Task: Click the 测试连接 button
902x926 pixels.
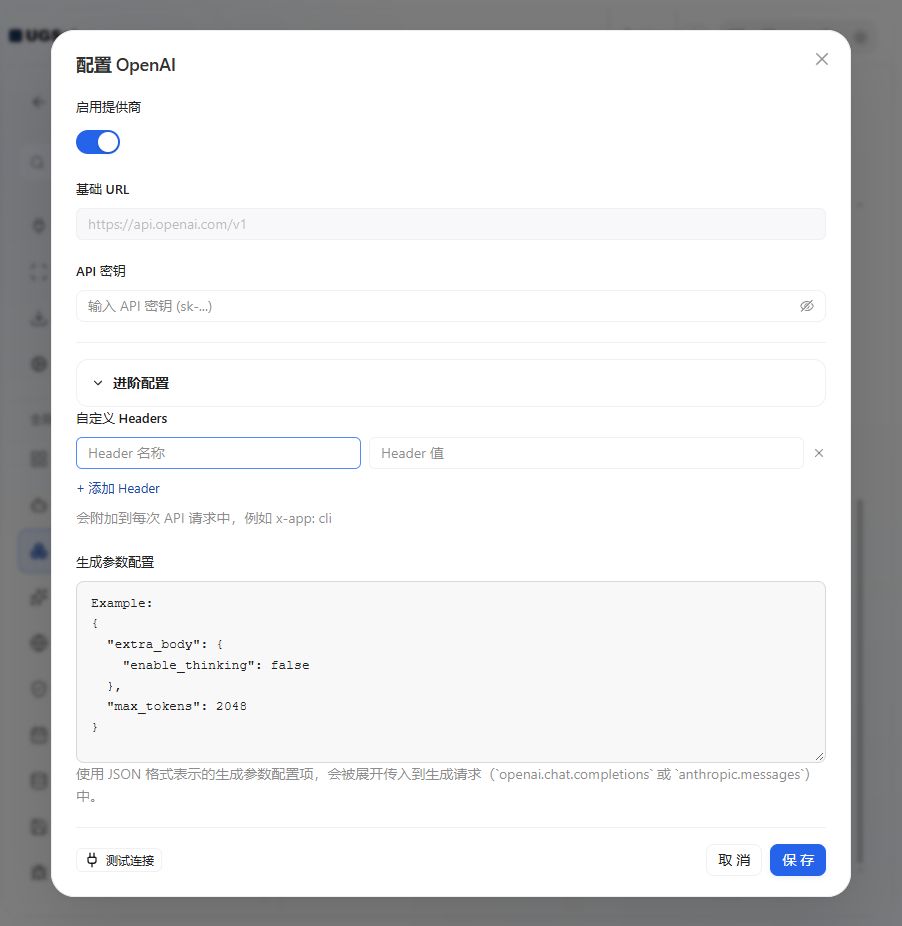Action: 119,860
